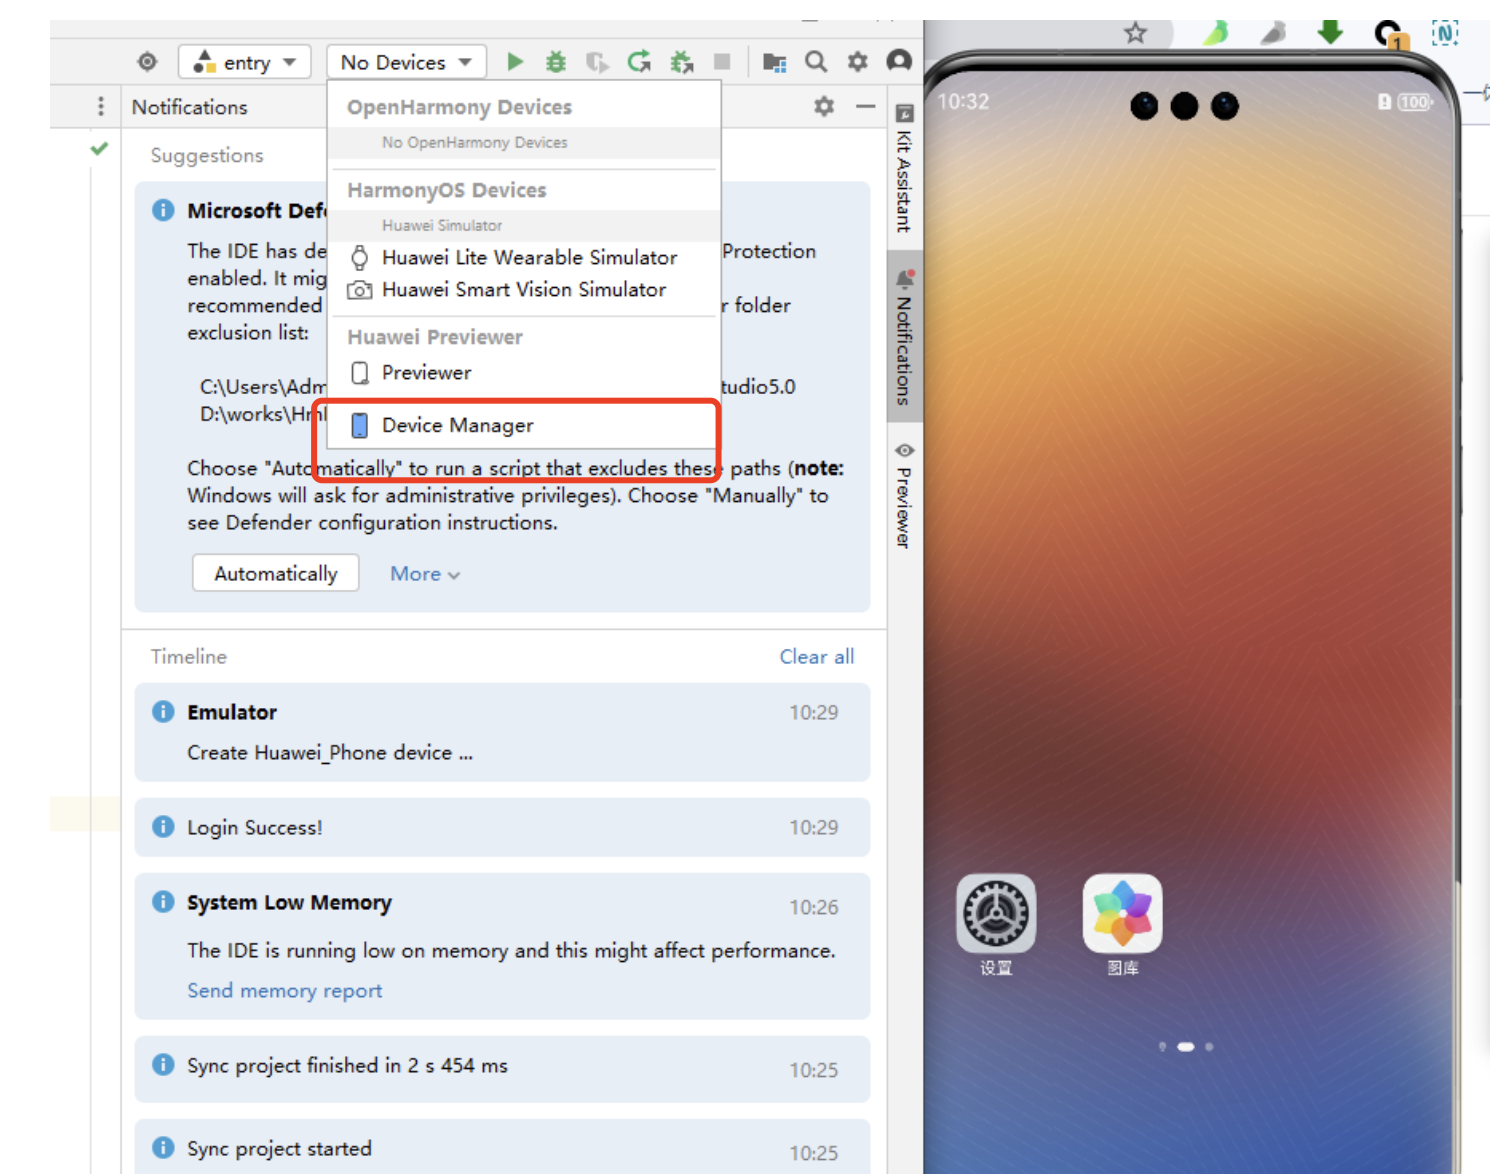Select the Login Success! notification
This screenshot has width=1510, height=1174.
tap(502, 827)
